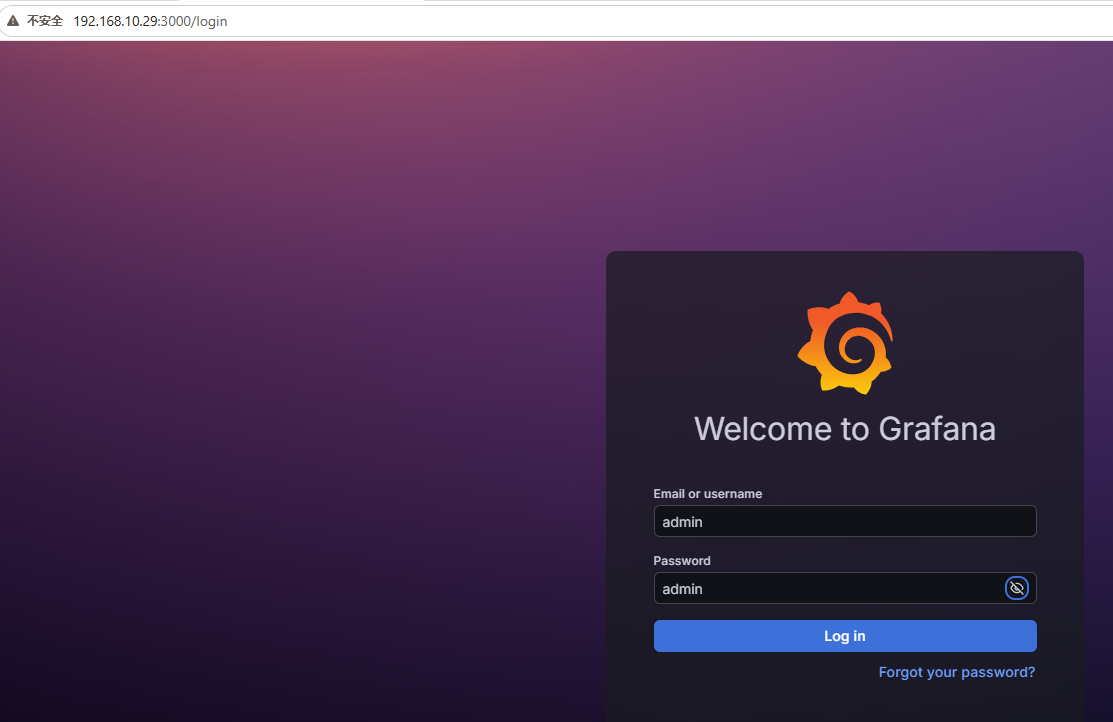The width and height of the screenshot is (1113, 722).
Task: Click the Log in button
Action: tap(845, 636)
